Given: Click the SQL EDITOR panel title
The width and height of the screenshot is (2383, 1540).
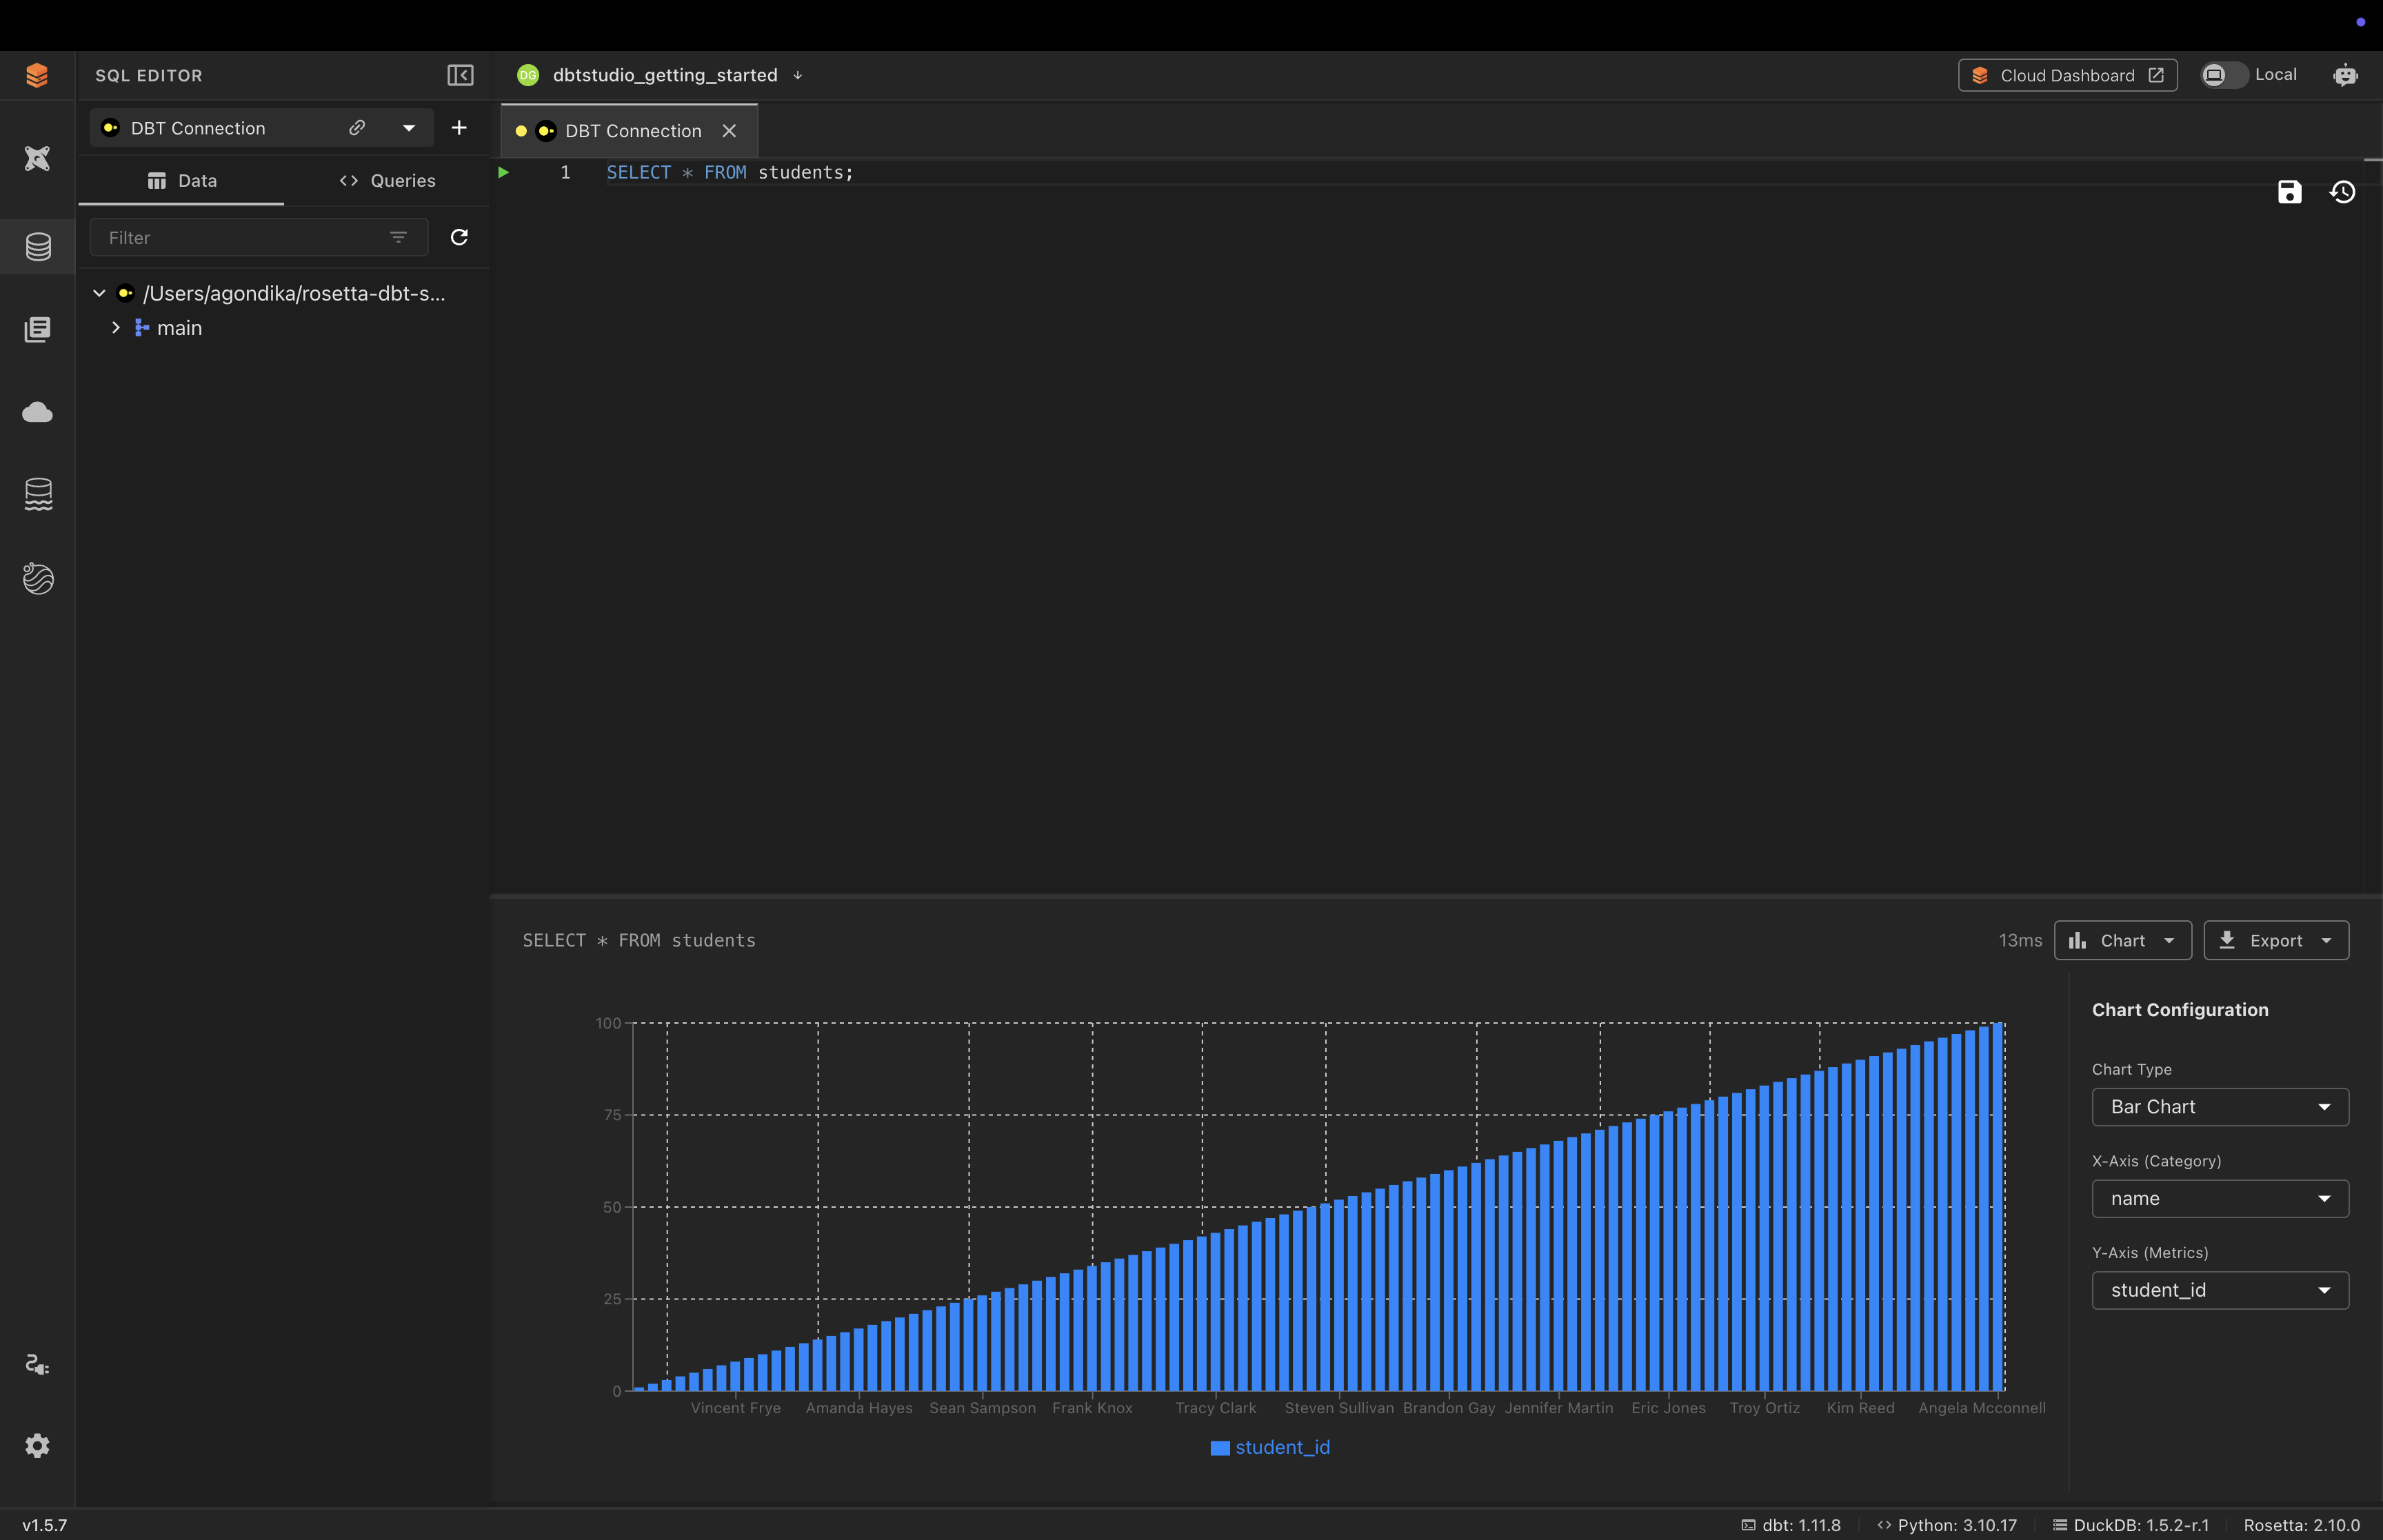Looking at the screenshot, I should [148, 75].
